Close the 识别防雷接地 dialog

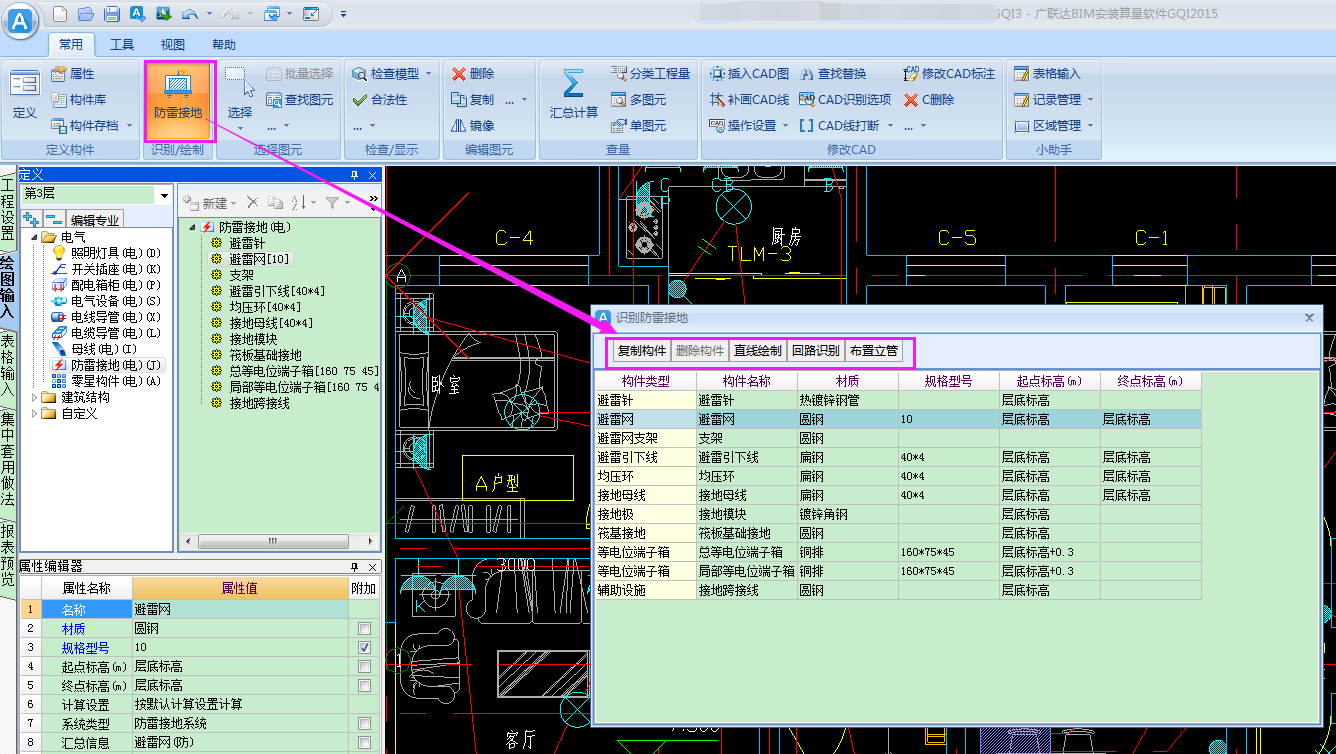[x=1309, y=317]
